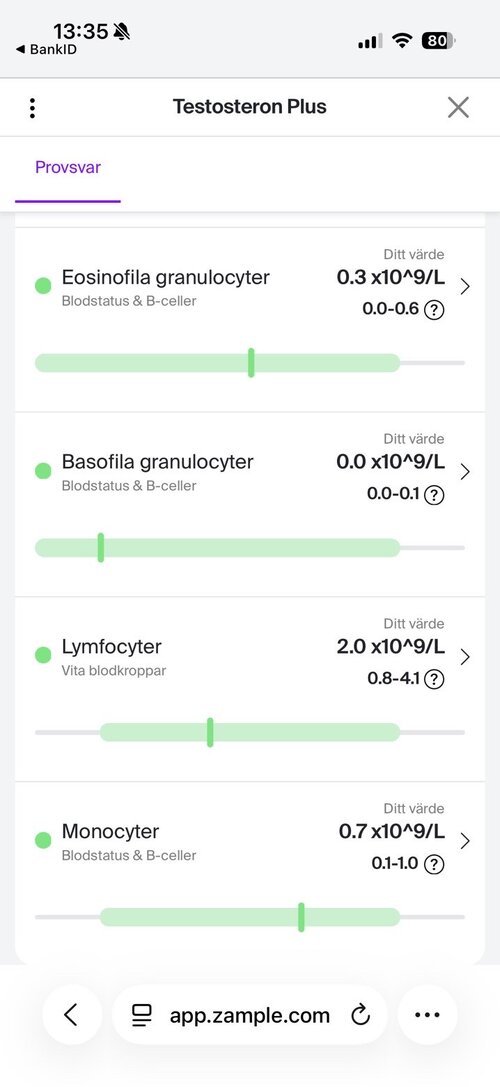Image resolution: width=500 pixels, height=1087 pixels.
Task: Expand Lymfocyter details chevron
Action: pos(465,656)
